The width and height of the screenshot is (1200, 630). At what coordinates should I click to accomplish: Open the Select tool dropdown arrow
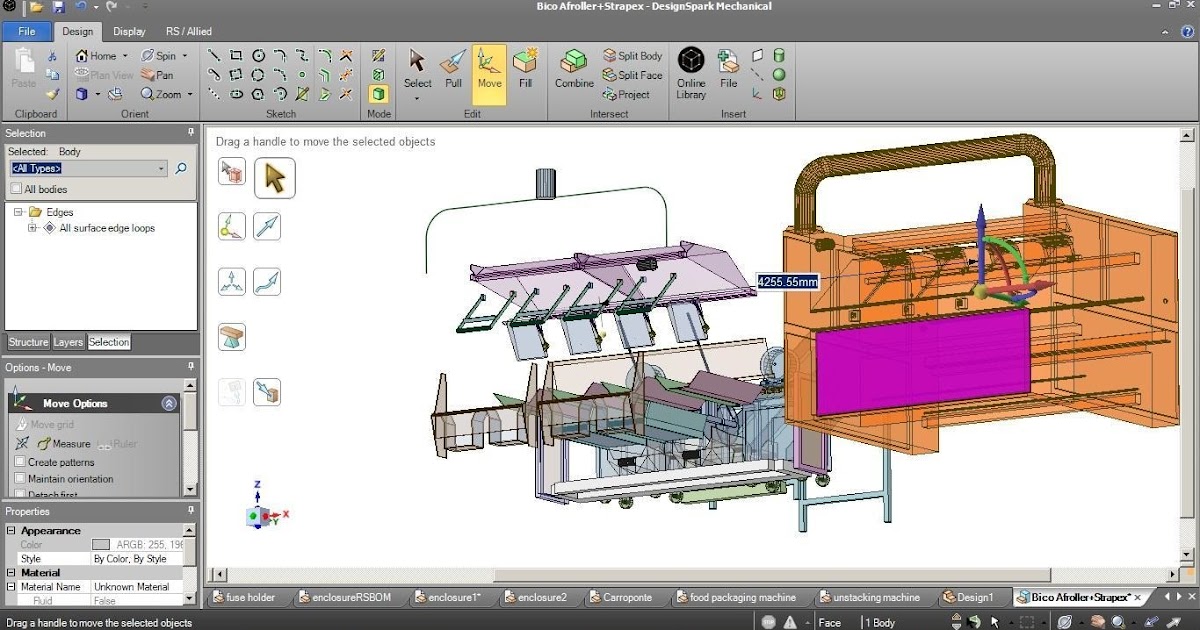click(x=417, y=98)
